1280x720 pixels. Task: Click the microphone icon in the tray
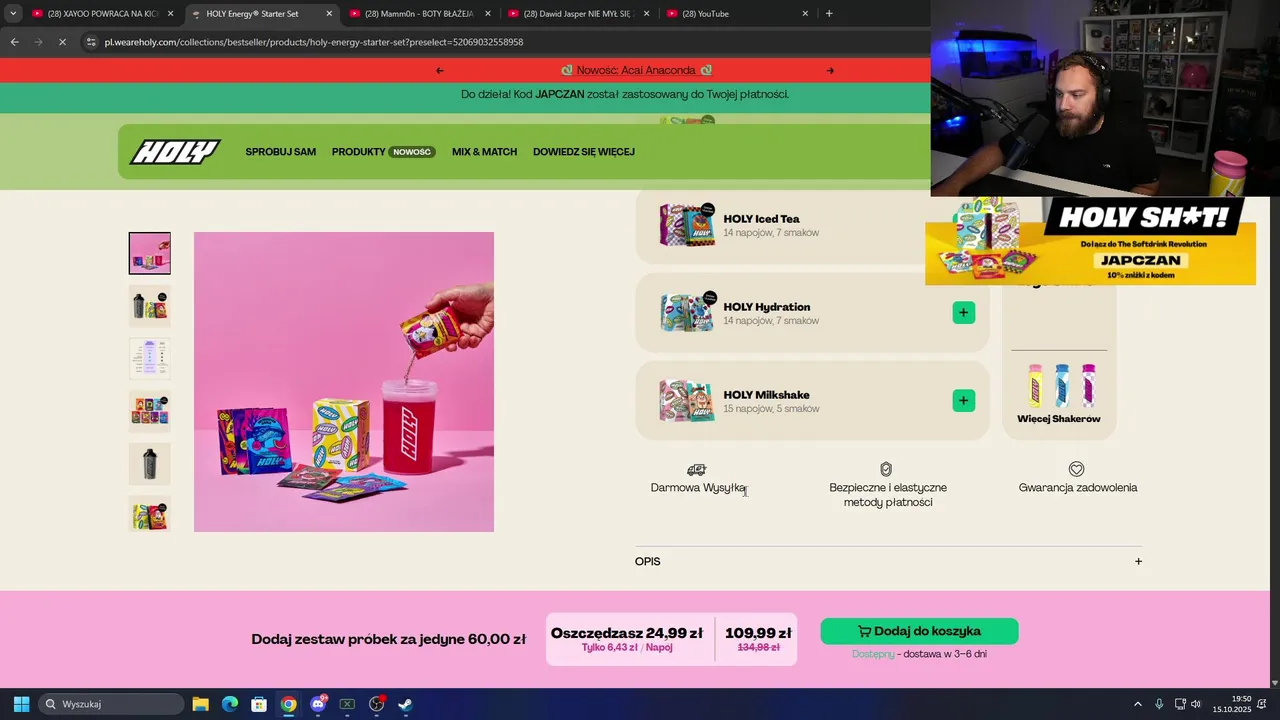(1159, 704)
